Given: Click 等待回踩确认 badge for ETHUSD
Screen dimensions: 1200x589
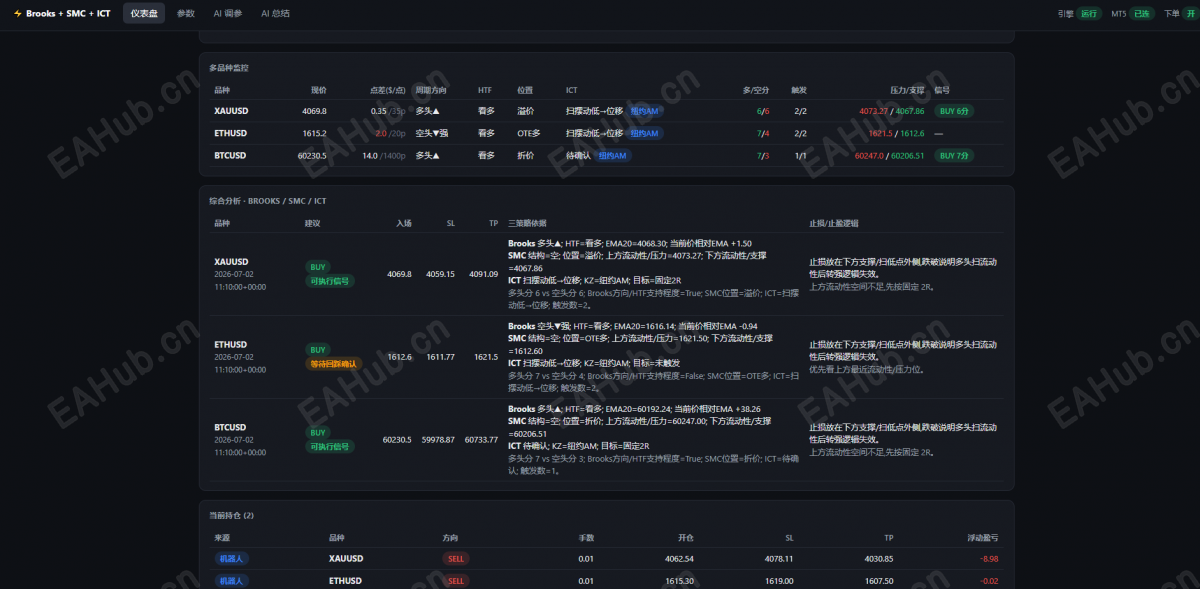Looking at the screenshot, I should [333, 364].
